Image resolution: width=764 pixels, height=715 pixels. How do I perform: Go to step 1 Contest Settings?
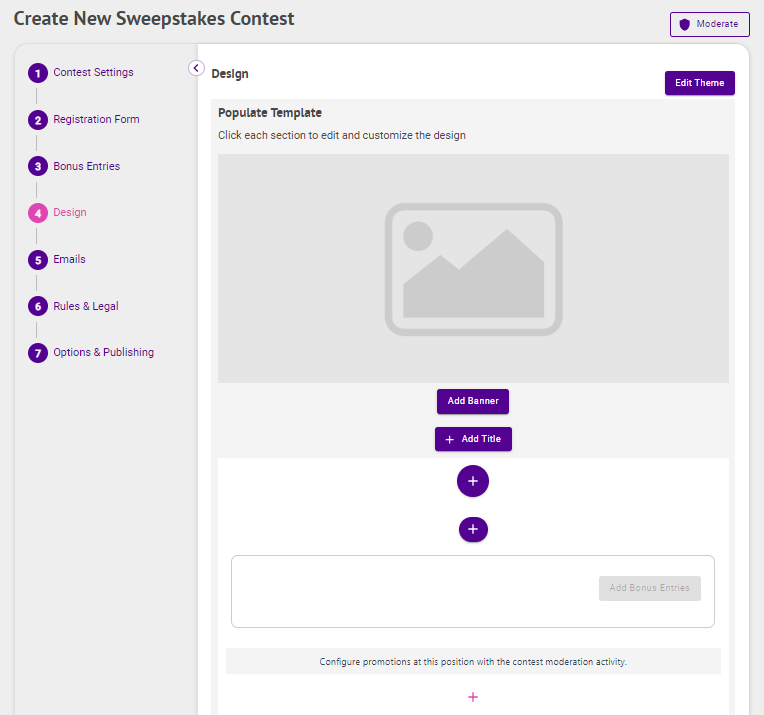click(x=93, y=72)
